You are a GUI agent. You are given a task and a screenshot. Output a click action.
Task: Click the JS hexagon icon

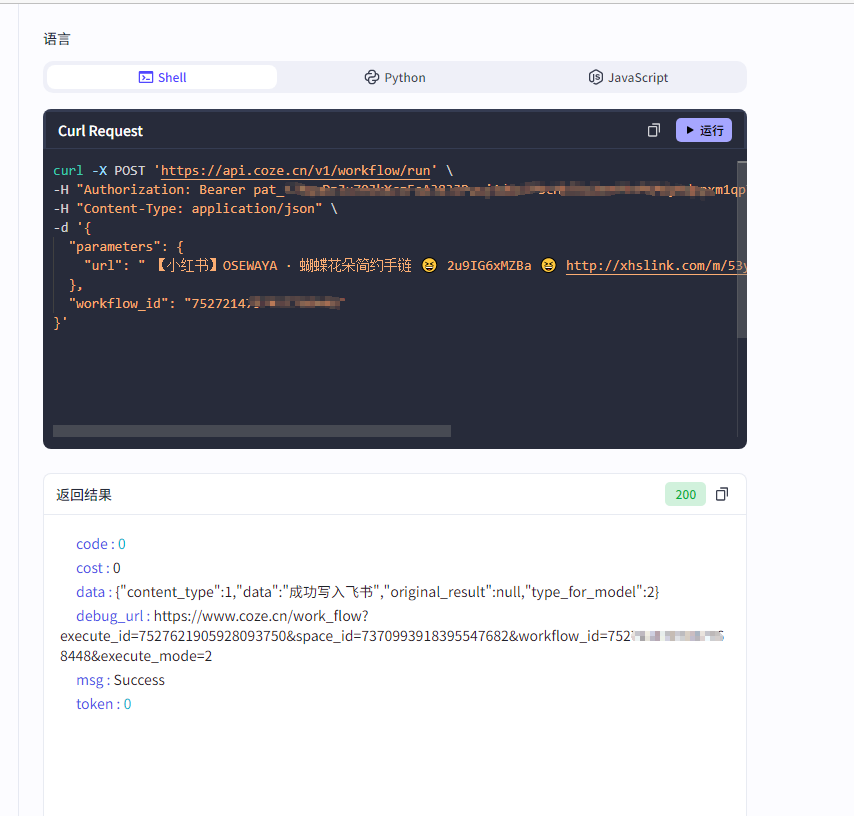point(596,77)
